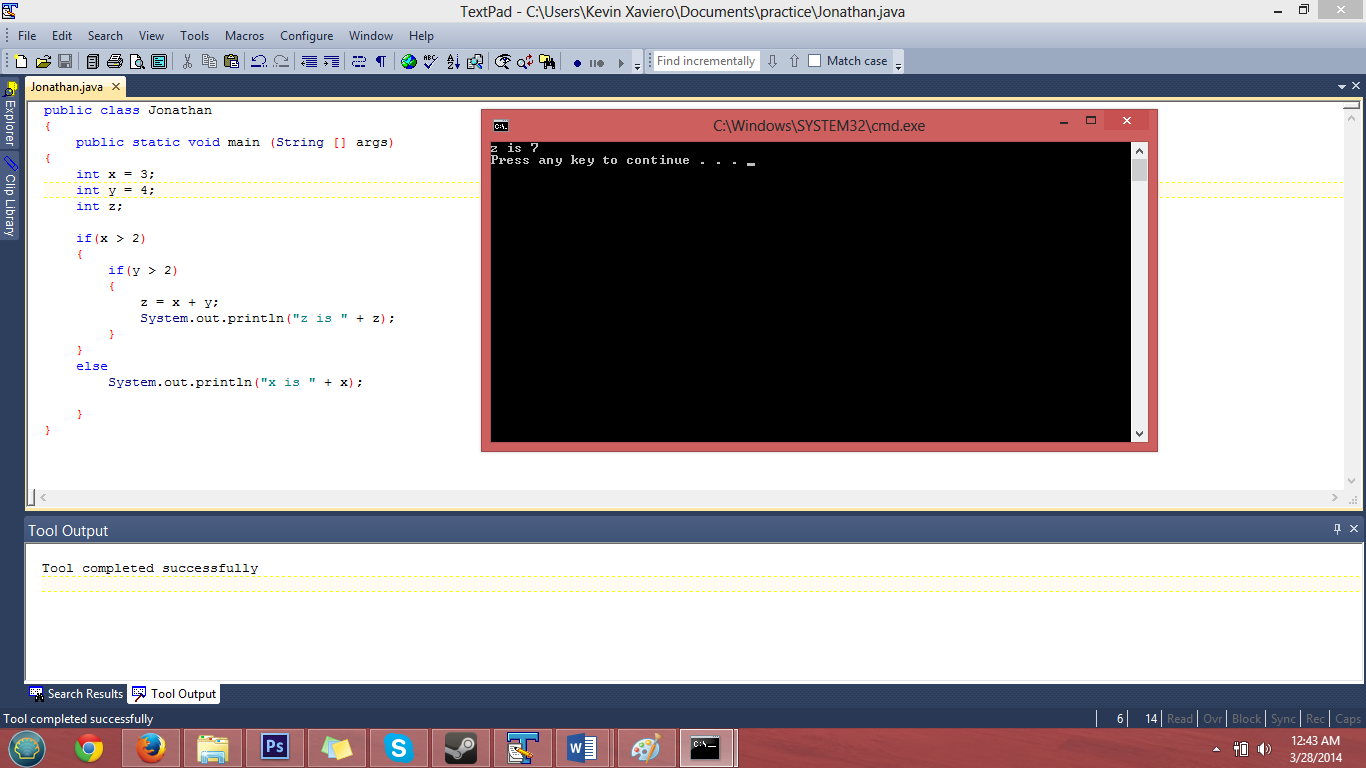The width and height of the screenshot is (1366, 768).
Task: Find previous with the up arrow
Action: coord(794,61)
